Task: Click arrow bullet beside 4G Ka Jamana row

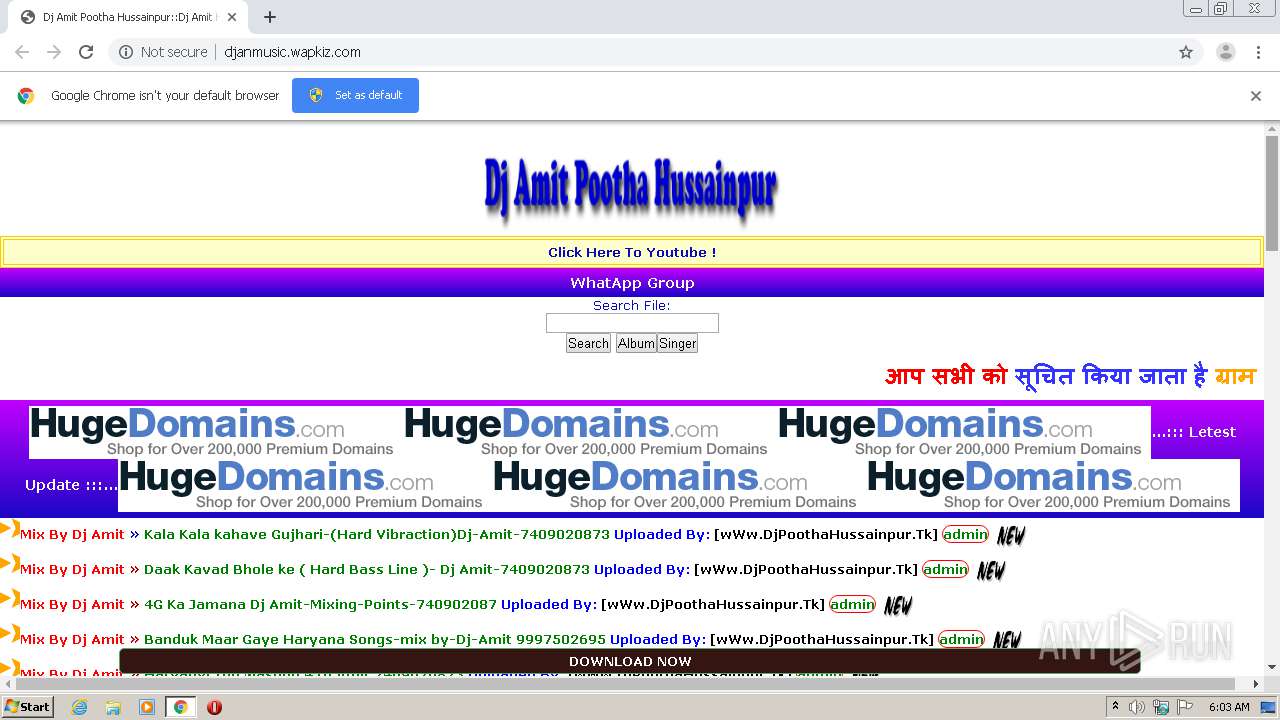Action: [10, 598]
